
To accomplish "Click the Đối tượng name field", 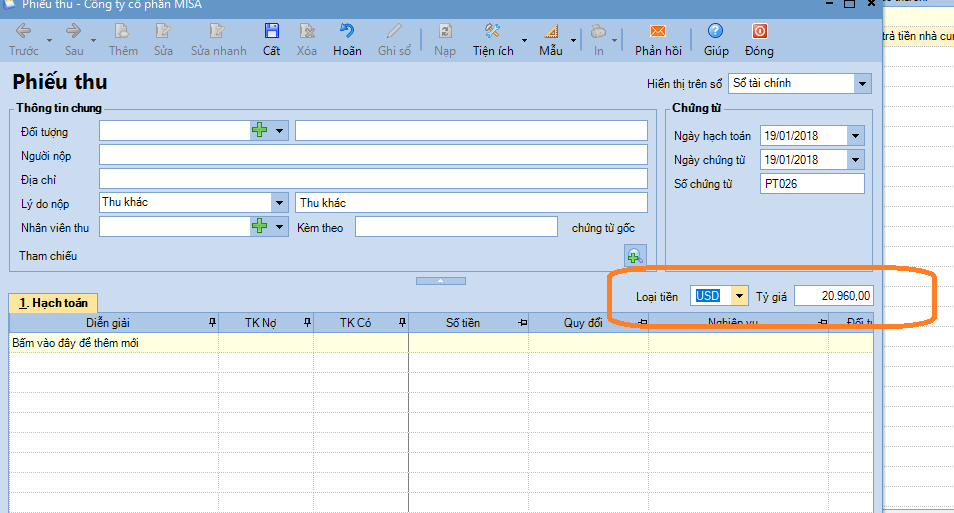I will tap(471, 130).
